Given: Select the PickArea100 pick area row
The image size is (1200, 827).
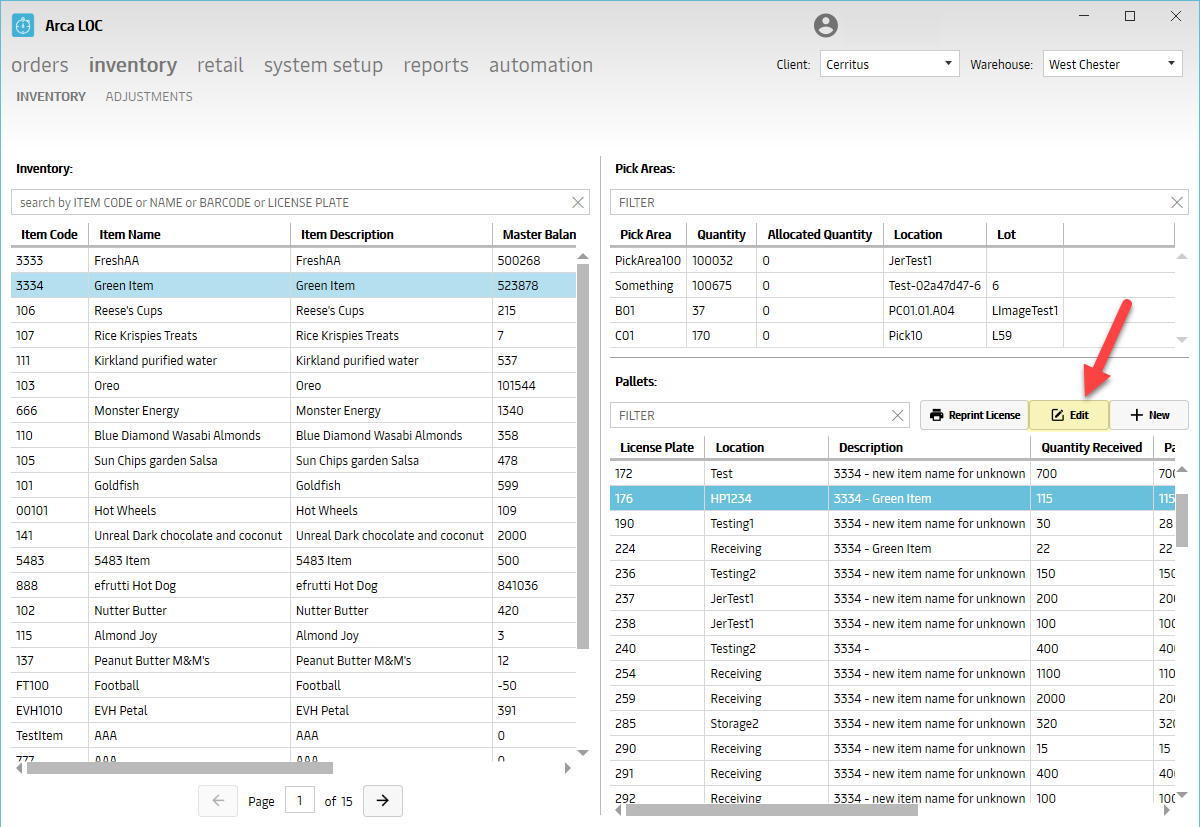Looking at the screenshot, I should tap(892, 260).
